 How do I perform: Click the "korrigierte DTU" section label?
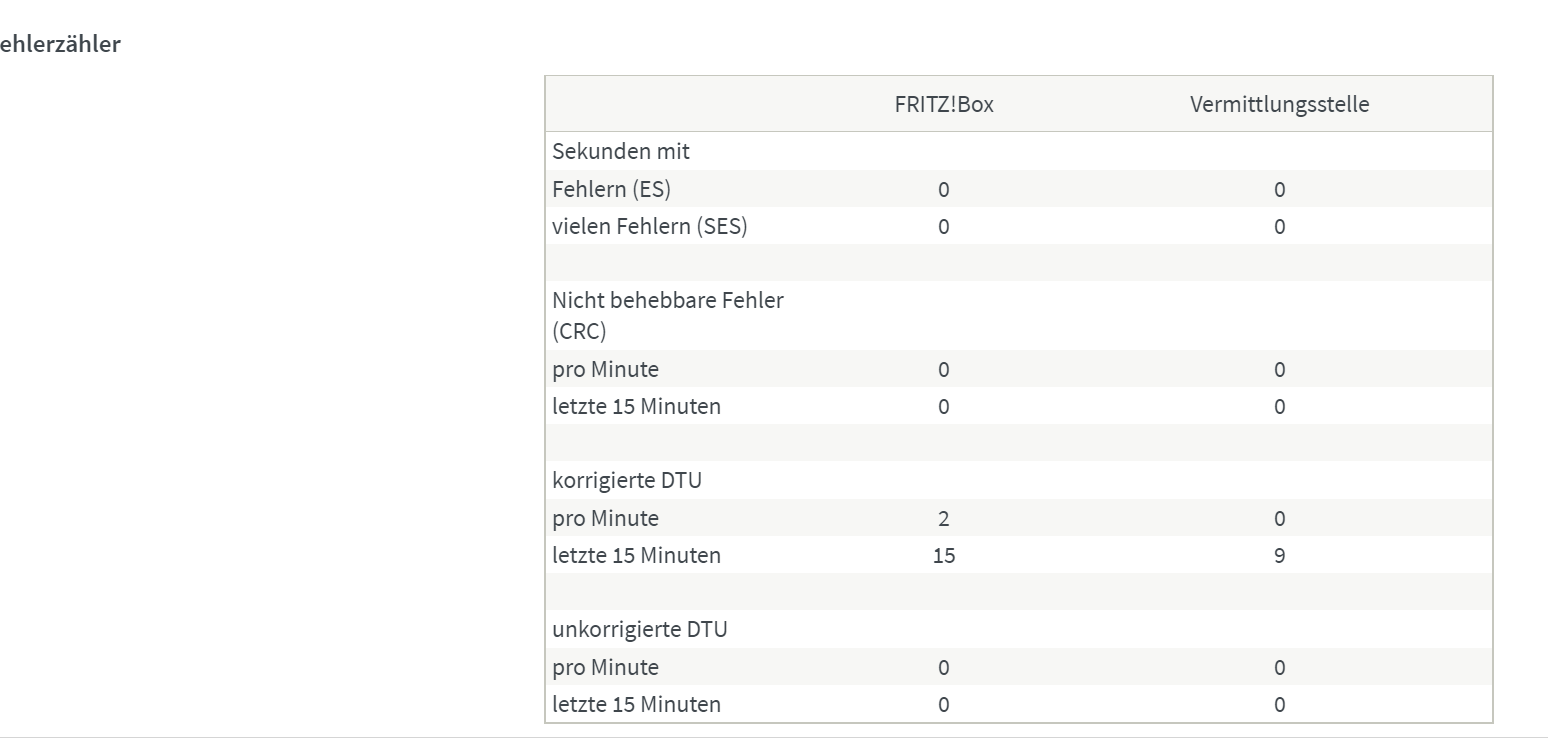point(627,480)
